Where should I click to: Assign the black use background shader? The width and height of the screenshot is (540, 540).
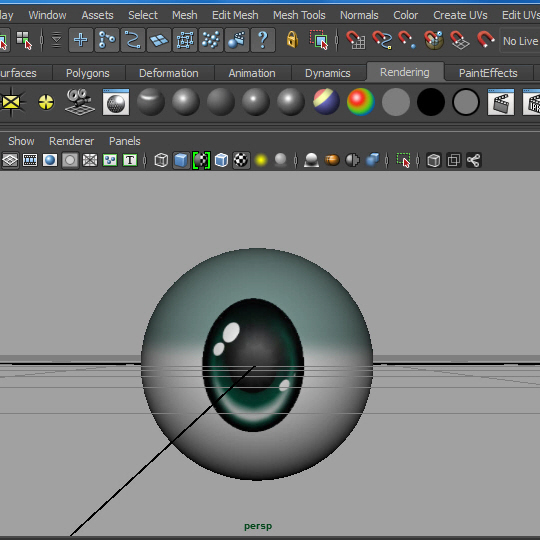pyautogui.click(x=431, y=102)
